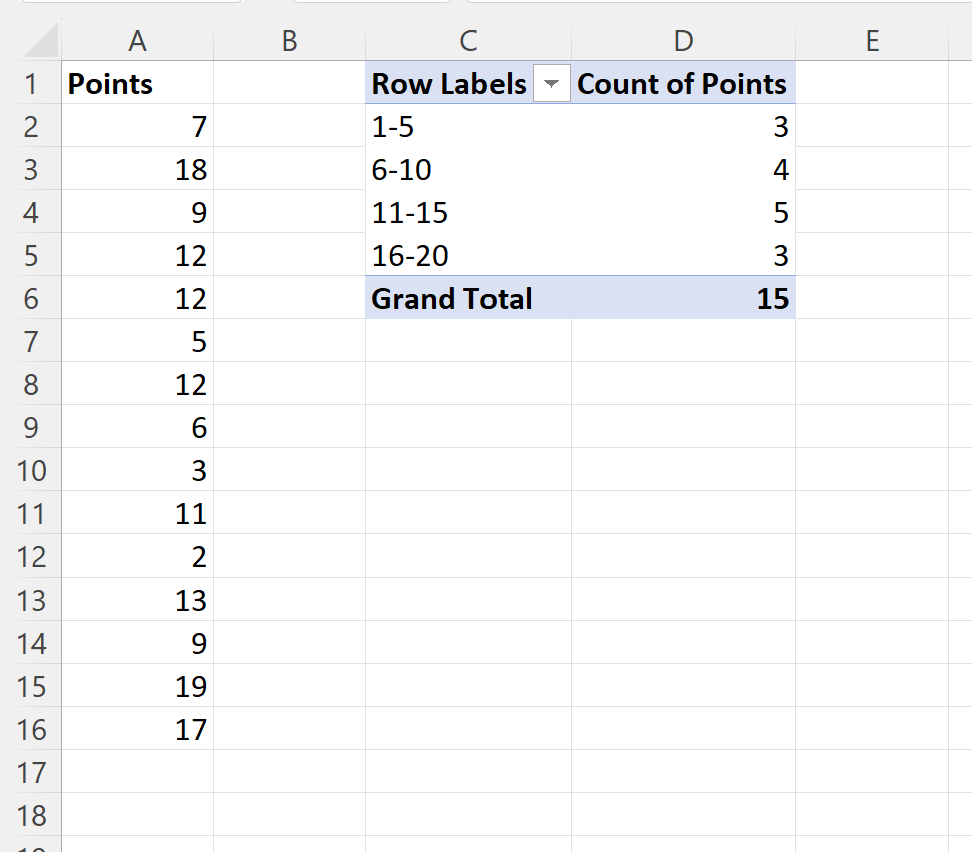Select row 18 header
The image size is (972, 852).
(x=31, y=815)
